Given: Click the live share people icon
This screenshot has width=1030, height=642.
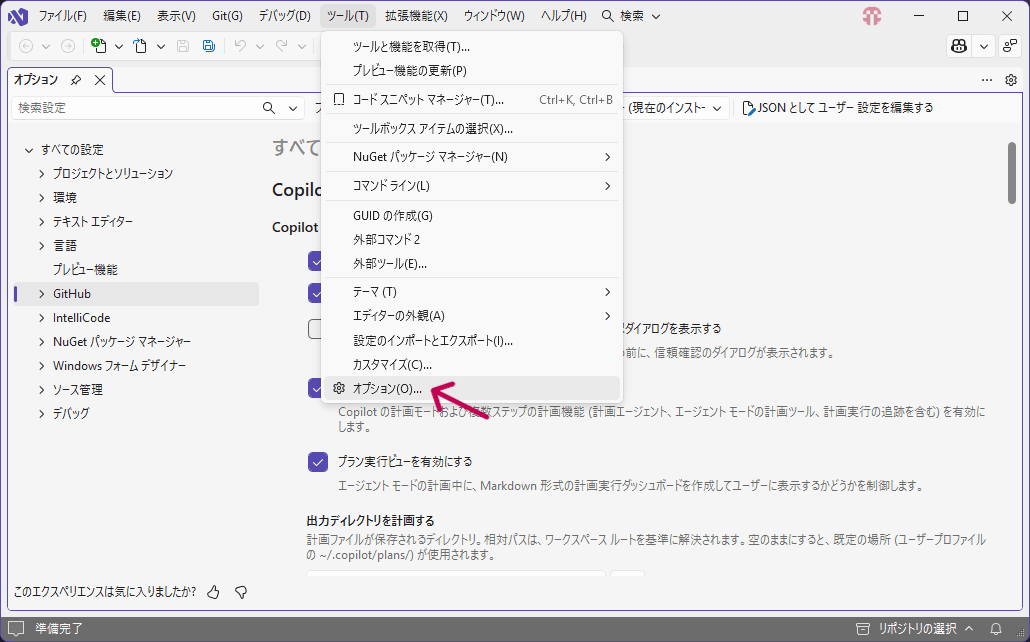Looking at the screenshot, I should (1009, 46).
